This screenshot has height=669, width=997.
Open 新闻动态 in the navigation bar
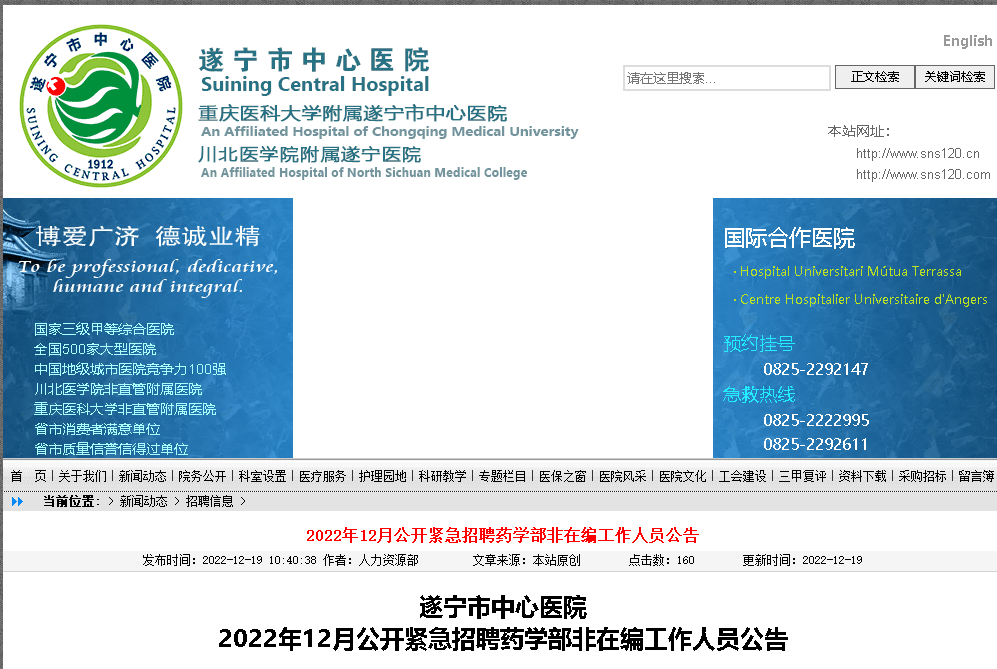click(142, 476)
